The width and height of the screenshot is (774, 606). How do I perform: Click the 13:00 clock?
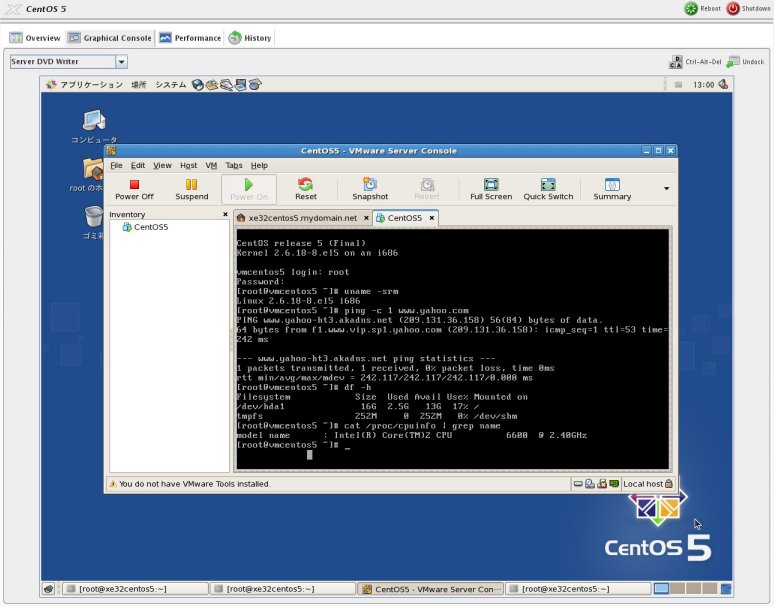click(703, 85)
